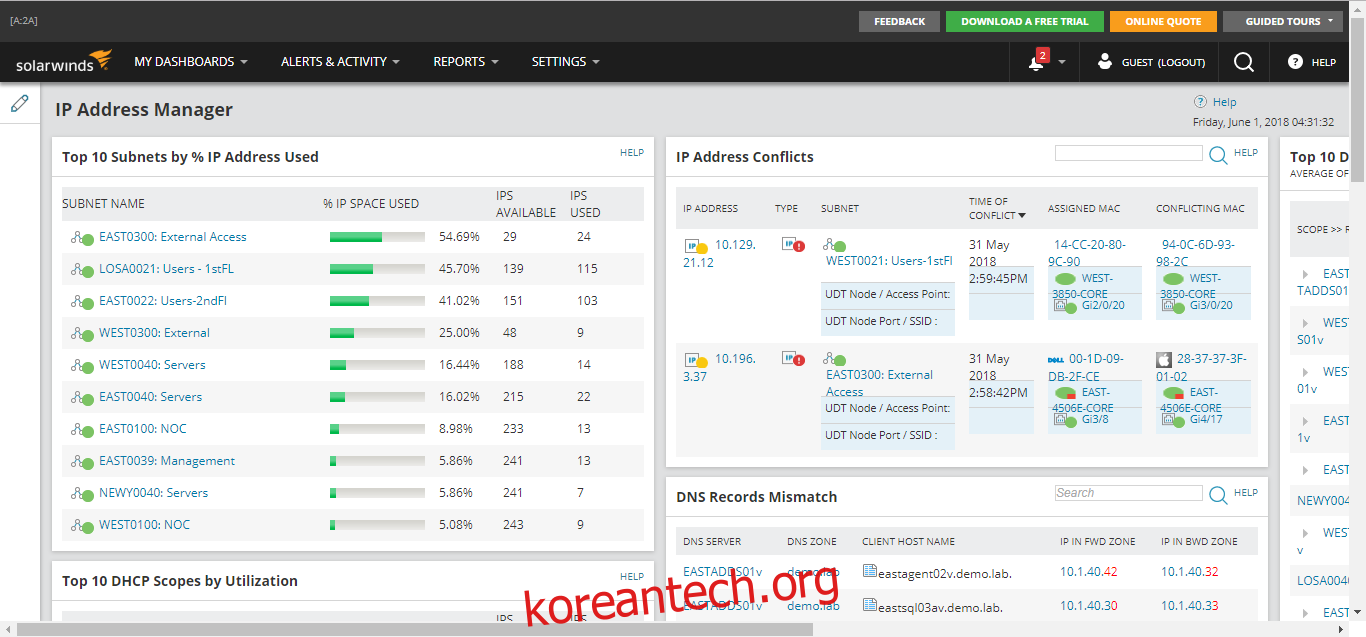Open the Settings menu
The width and height of the screenshot is (1366, 637).
tap(566, 62)
